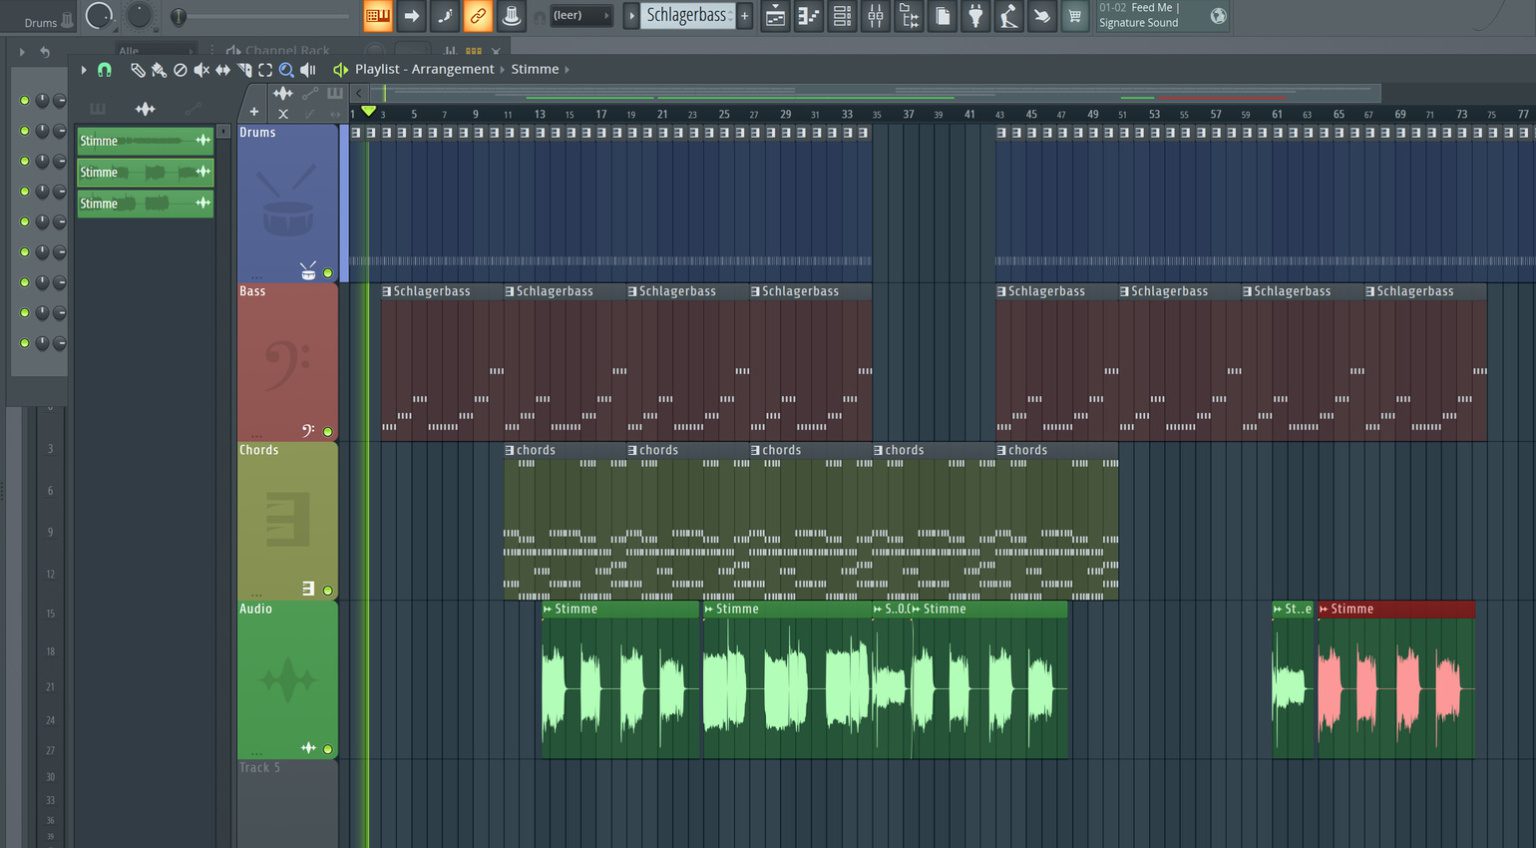Image resolution: width=1536 pixels, height=848 pixels.
Task: Open the Browser folder-tree icon
Action: coord(908,16)
